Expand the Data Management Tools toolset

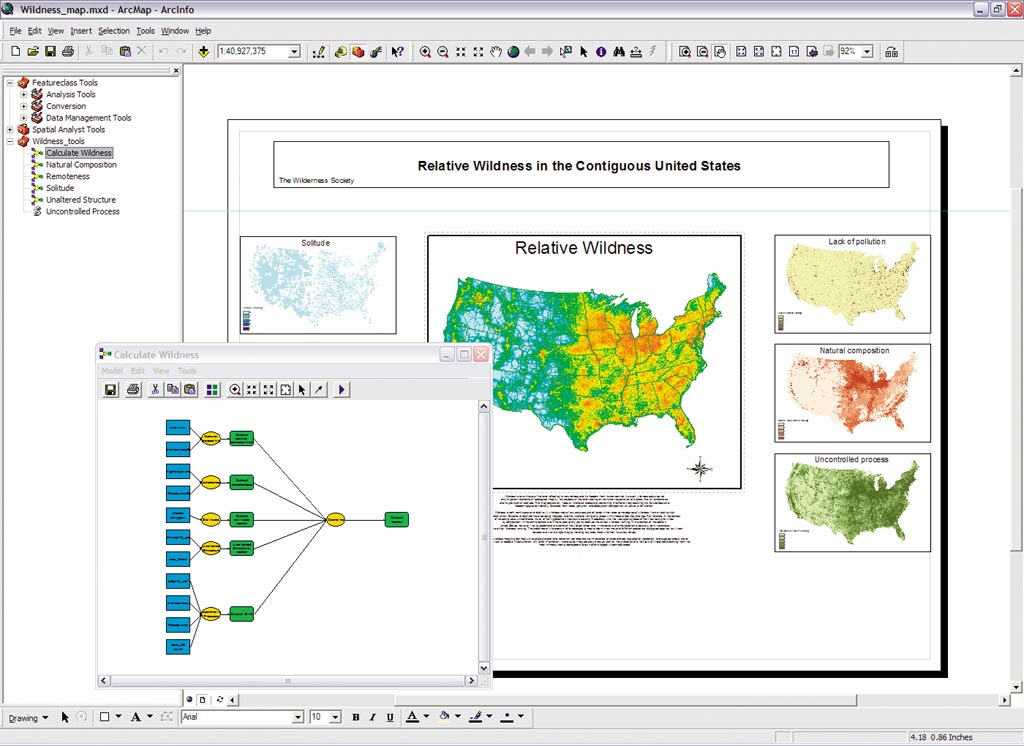coord(24,118)
